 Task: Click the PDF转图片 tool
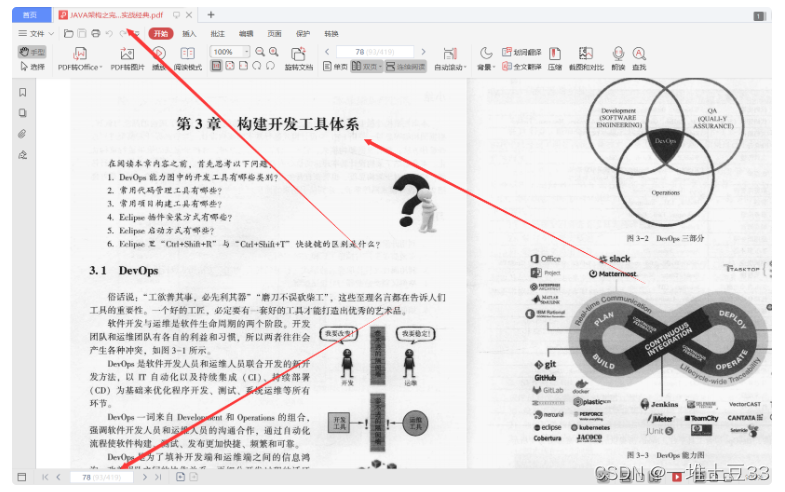point(127,59)
